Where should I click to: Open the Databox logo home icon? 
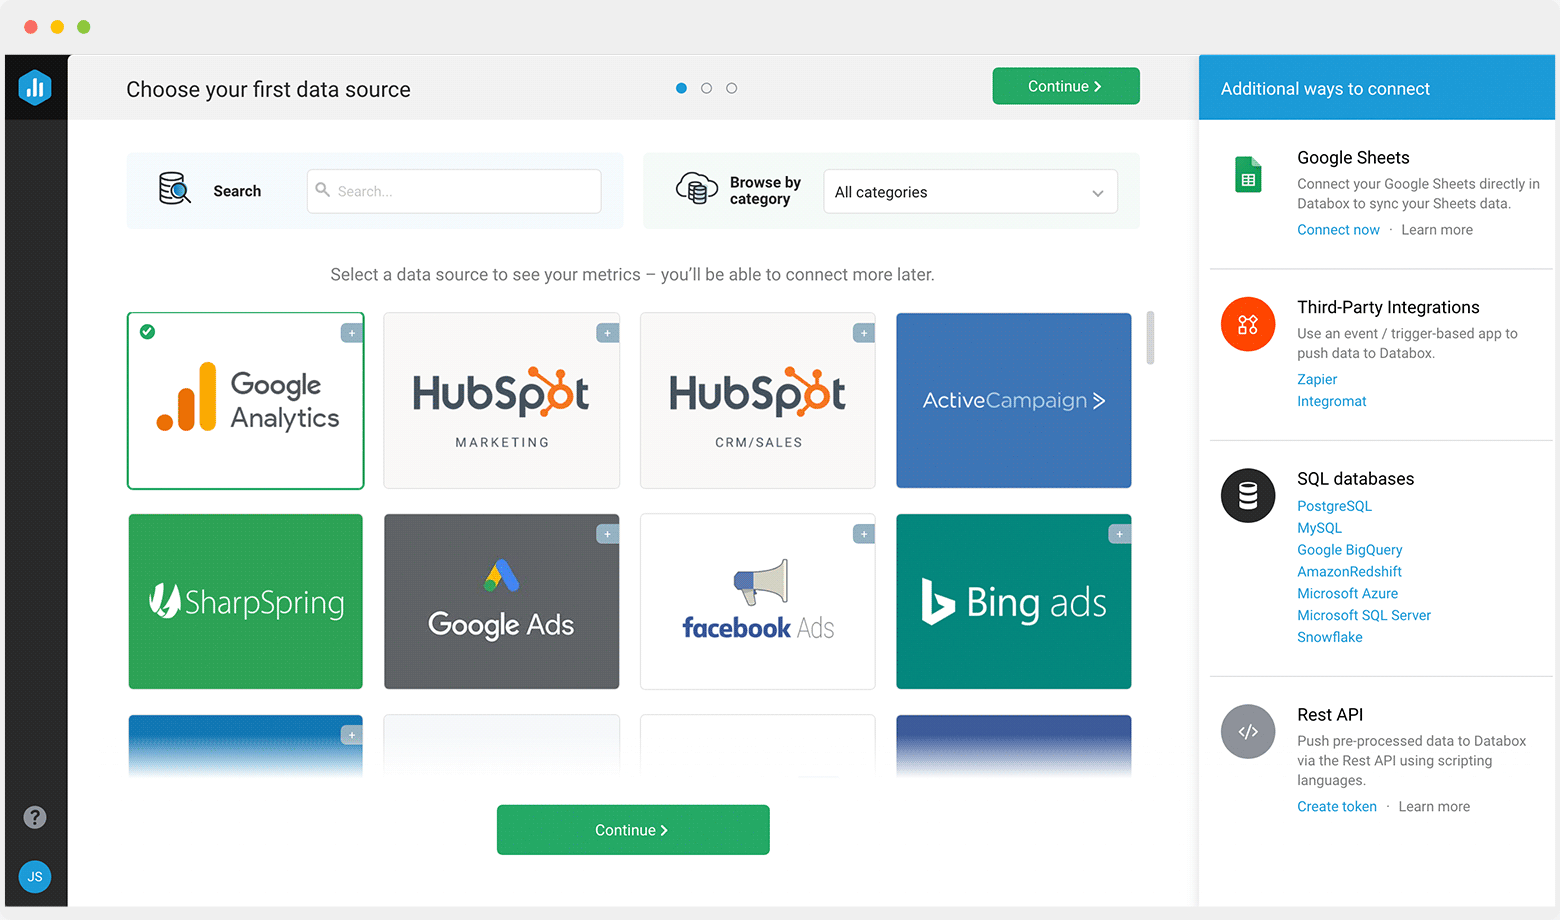pos(35,87)
